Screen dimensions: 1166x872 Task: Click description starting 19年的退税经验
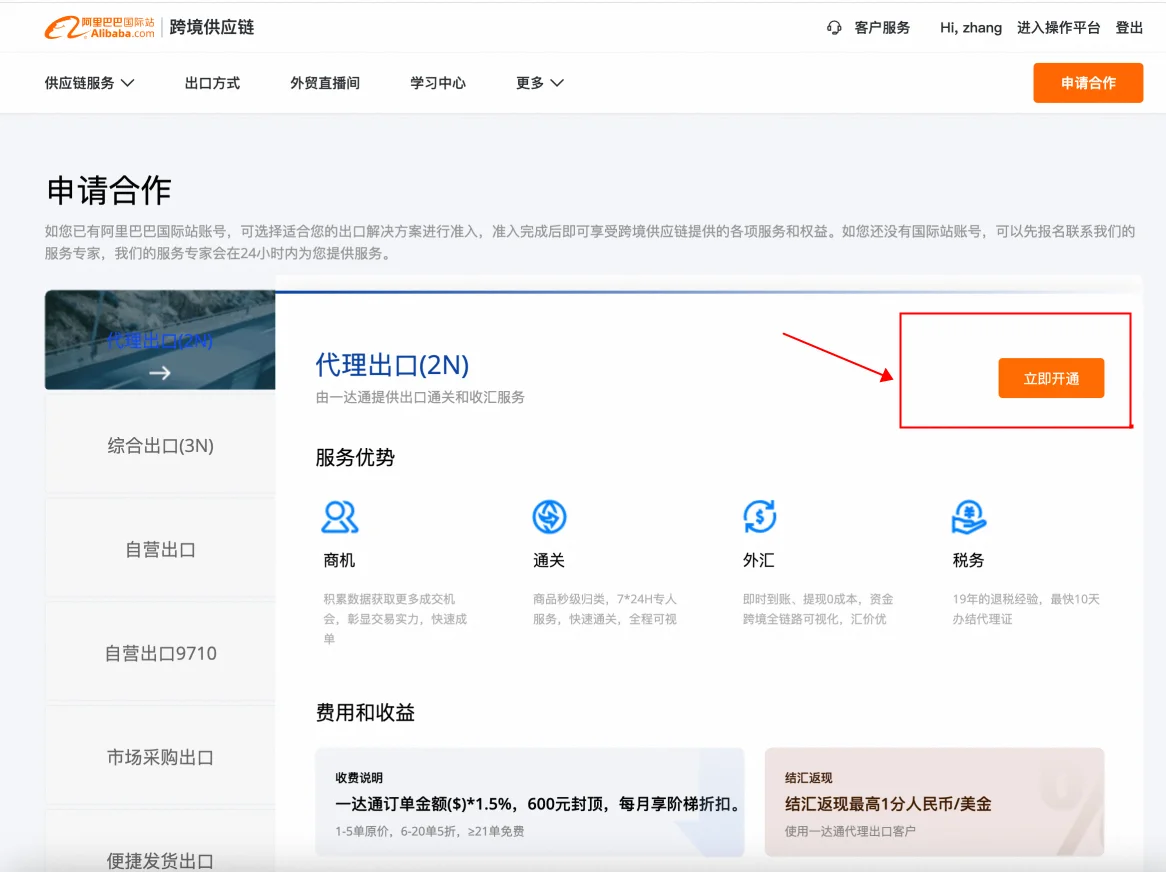(x=1026, y=609)
